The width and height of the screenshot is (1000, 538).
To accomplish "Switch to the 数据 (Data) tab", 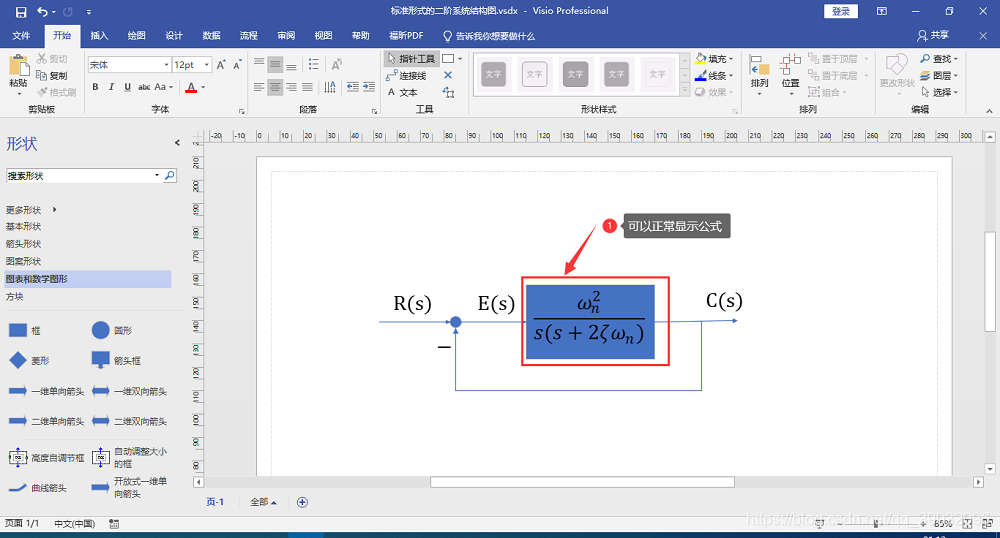I will pyautogui.click(x=211, y=36).
